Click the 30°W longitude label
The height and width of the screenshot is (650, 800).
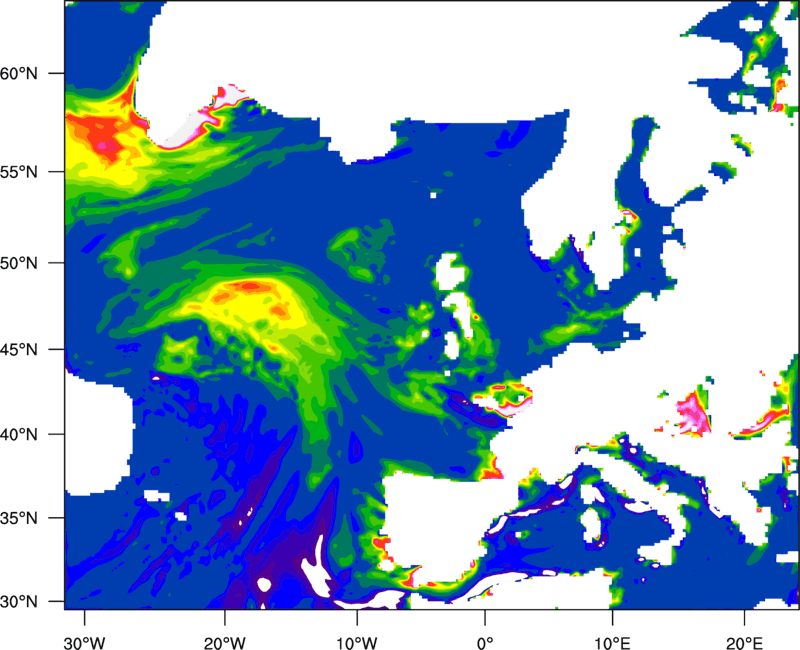pos(84,643)
